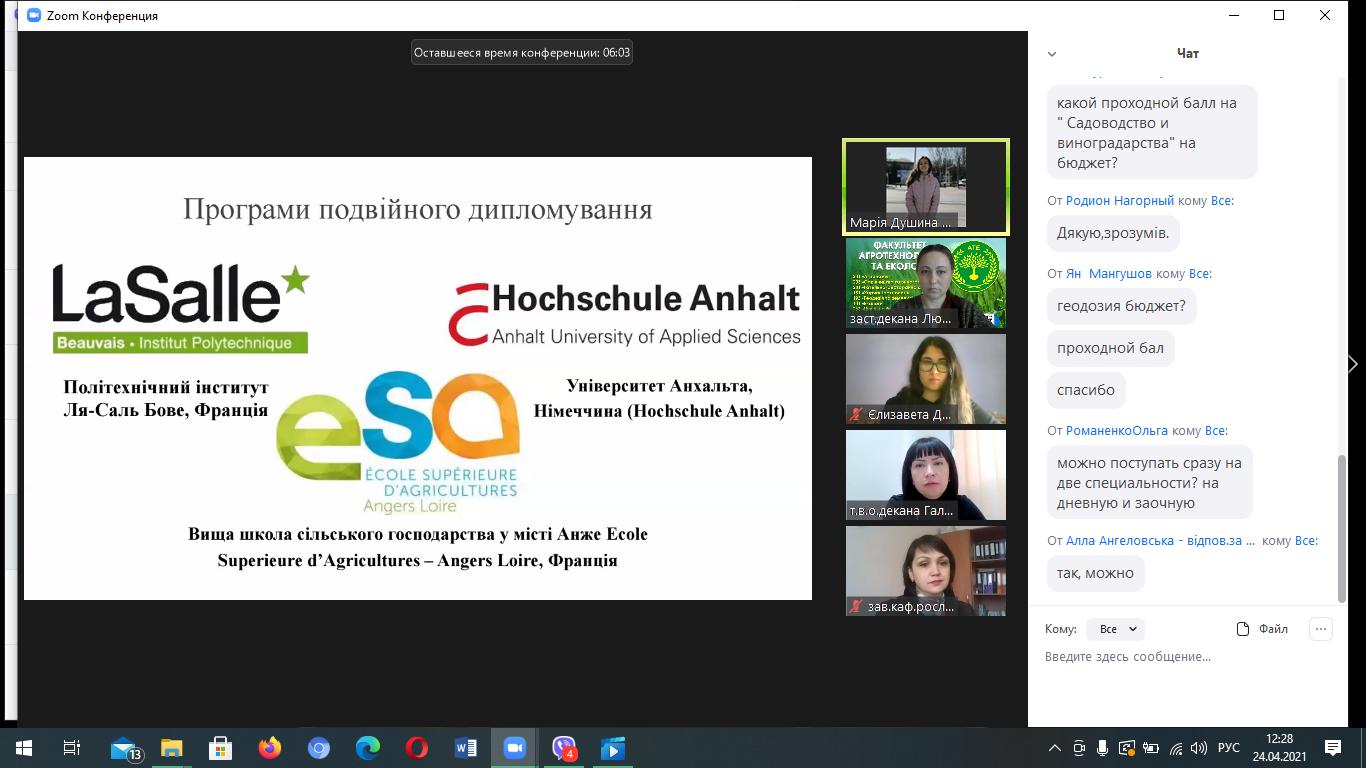Select the message about "Садоводство и виноградарства"

point(1152,133)
